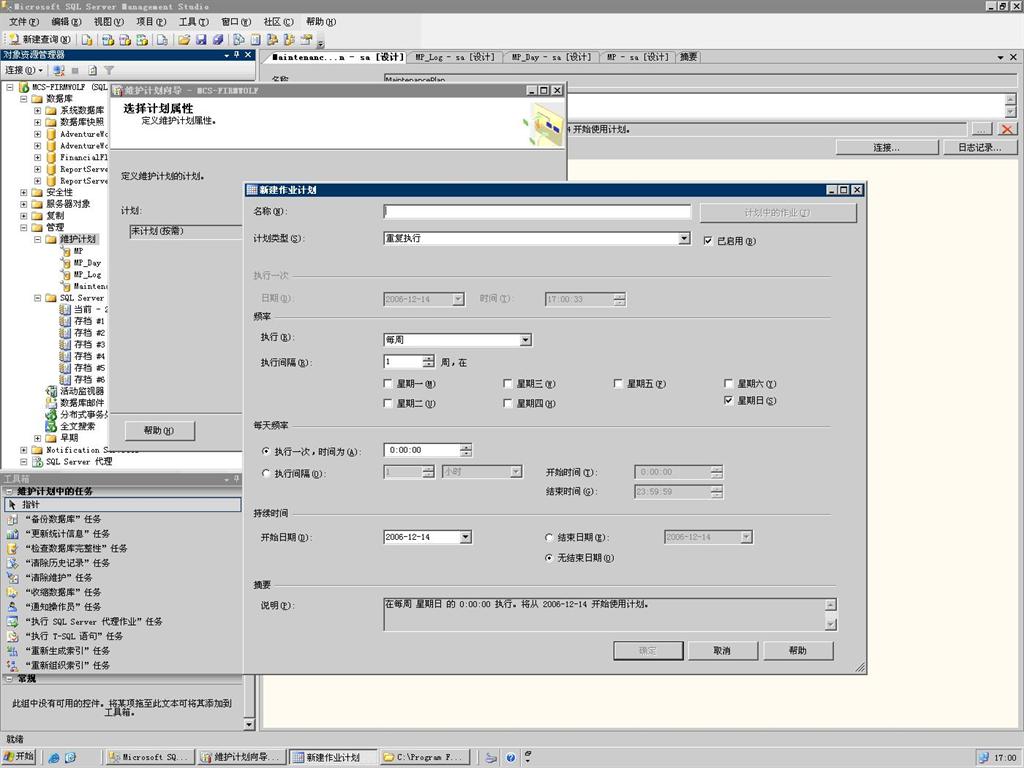
Task: Select the "重新生成索引" task in toolbox
Action: pos(67,650)
